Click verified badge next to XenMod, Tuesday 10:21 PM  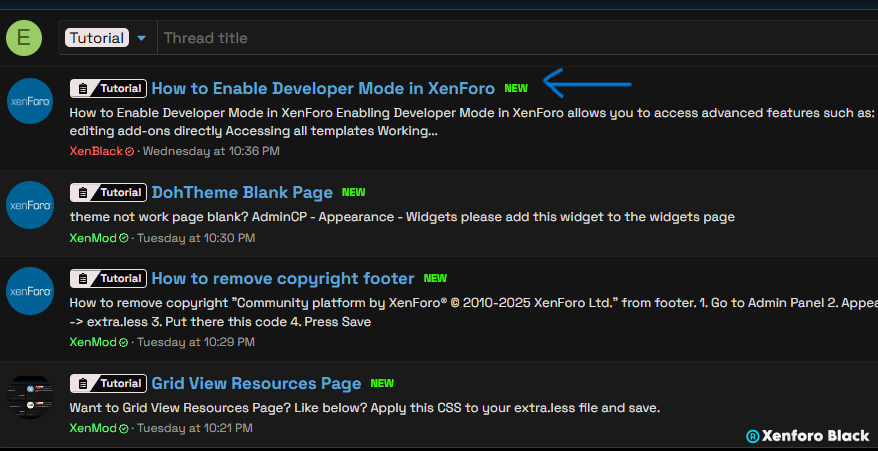124,428
